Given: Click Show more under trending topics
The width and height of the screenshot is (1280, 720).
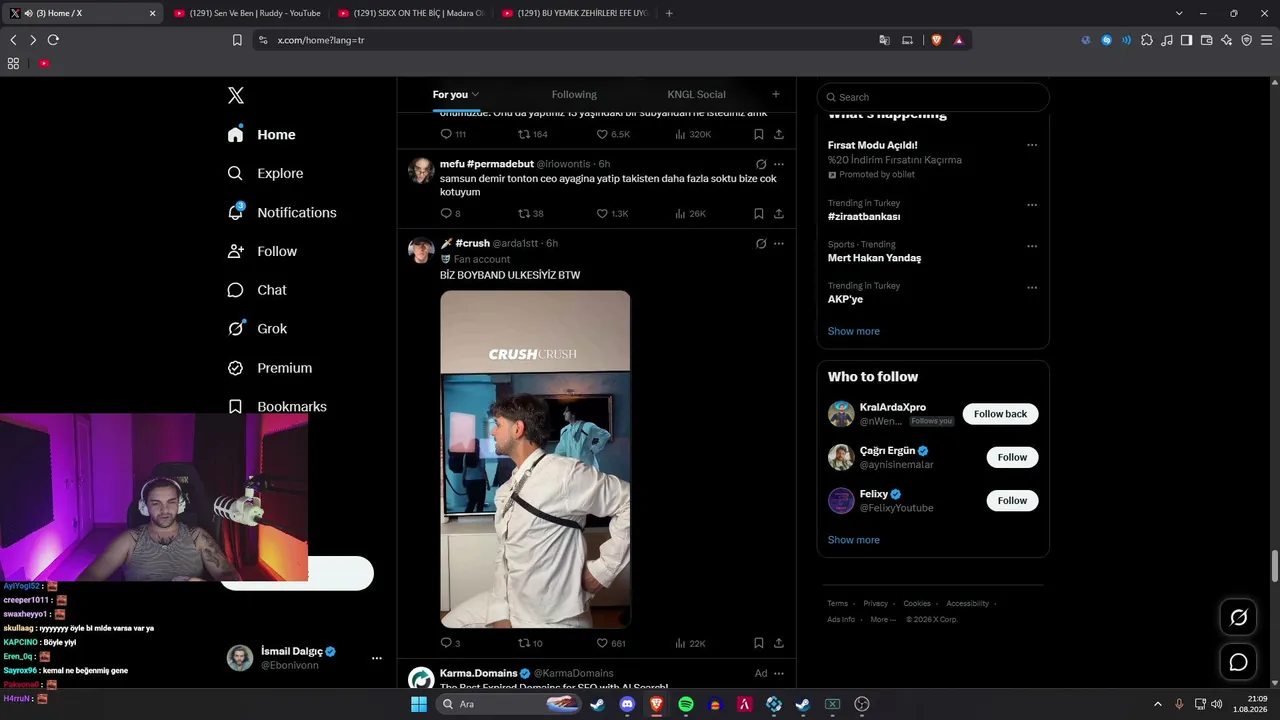Looking at the screenshot, I should pos(853,331).
